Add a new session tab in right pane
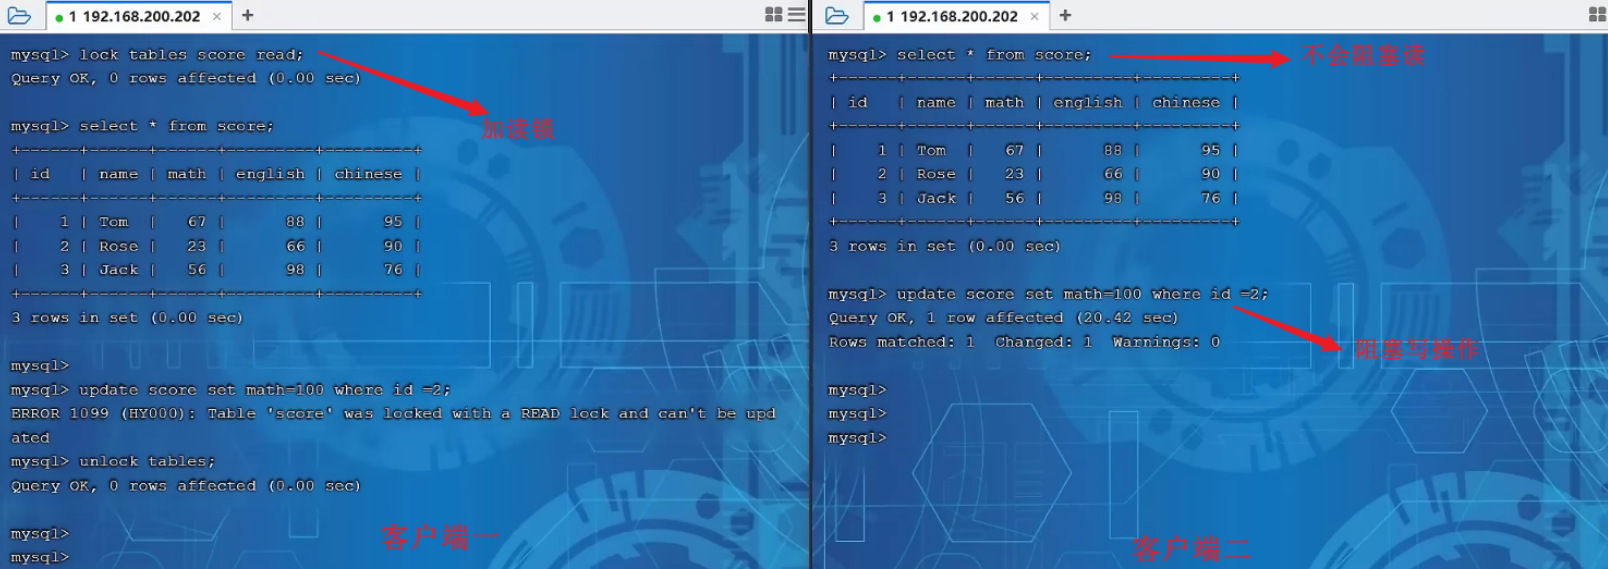1608x569 pixels. [x=1066, y=15]
